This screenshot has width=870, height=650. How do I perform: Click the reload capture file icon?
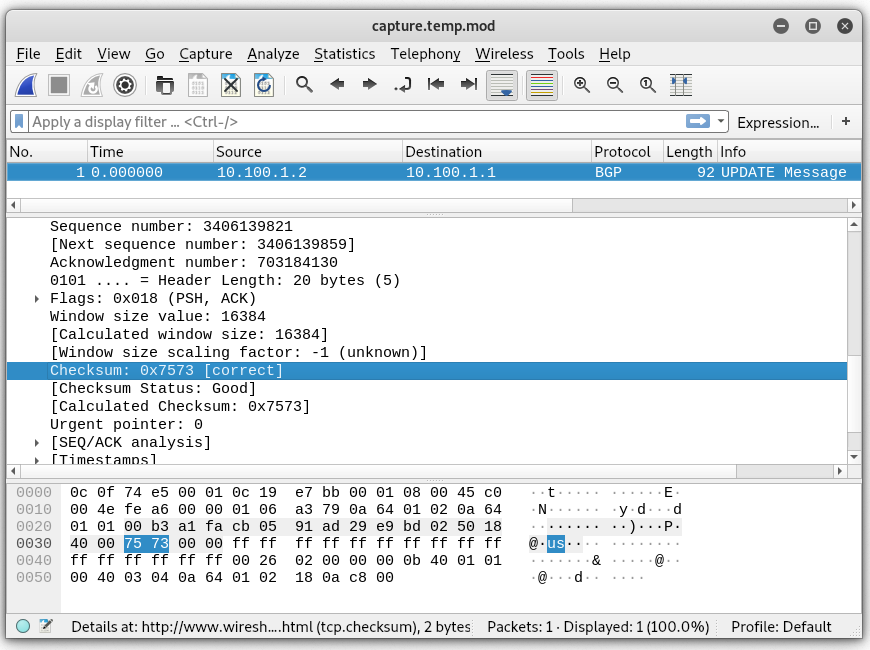[264, 85]
